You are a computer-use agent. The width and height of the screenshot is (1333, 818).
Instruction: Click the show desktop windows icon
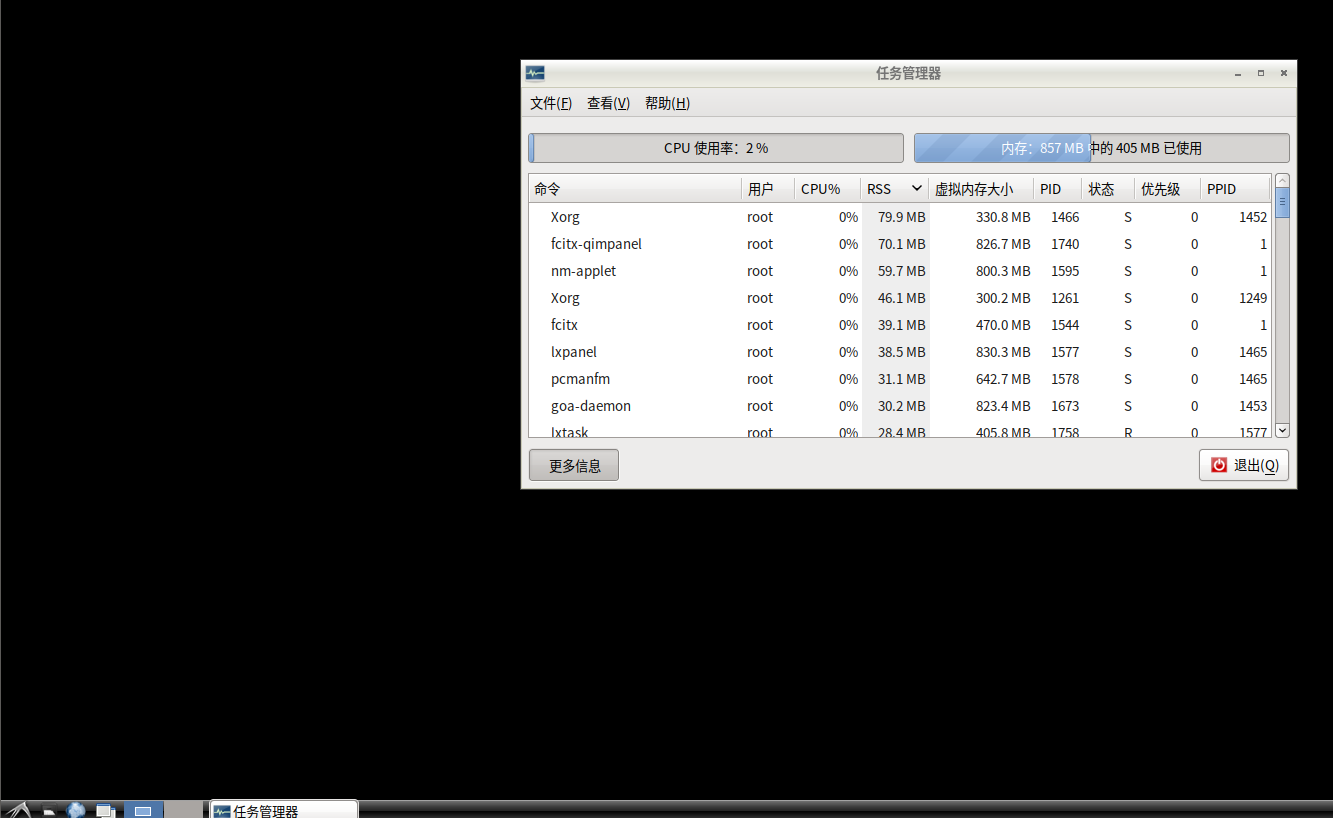106,810
